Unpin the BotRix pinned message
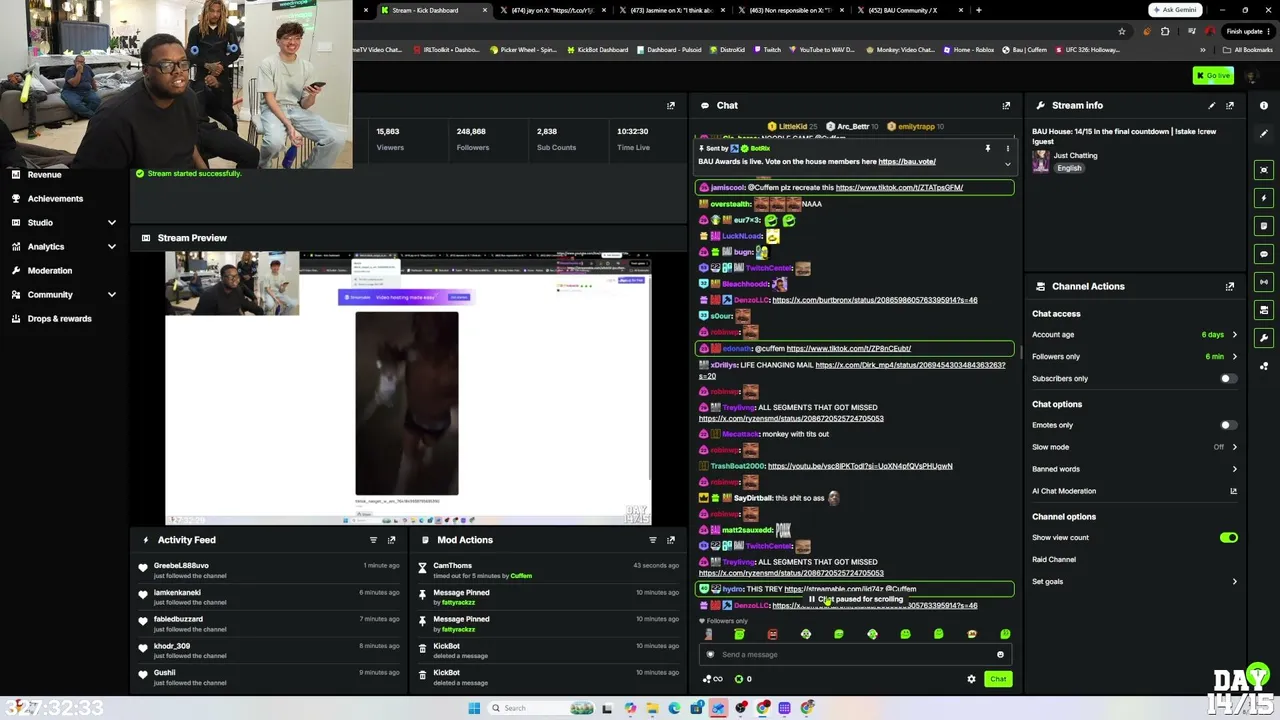 pos(988,149)
